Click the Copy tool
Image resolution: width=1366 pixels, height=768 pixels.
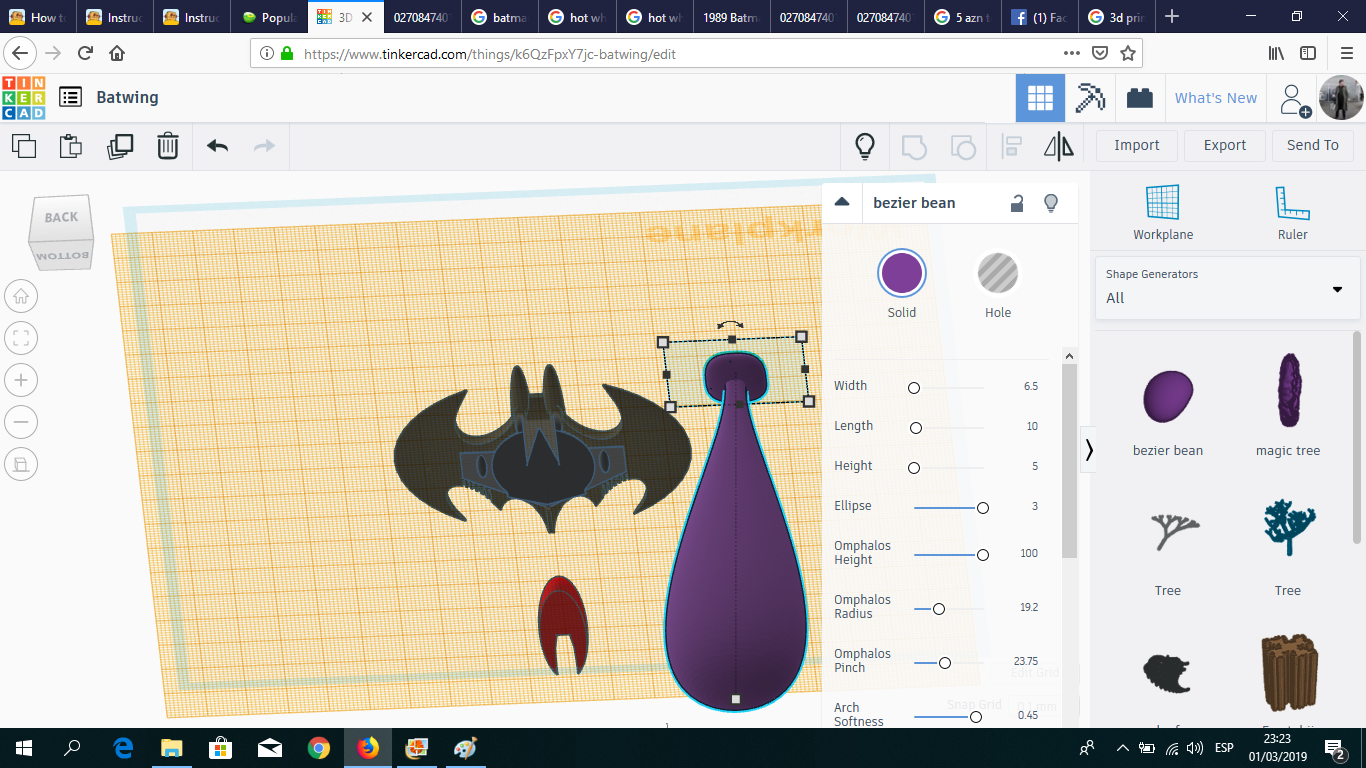point(24,146)
